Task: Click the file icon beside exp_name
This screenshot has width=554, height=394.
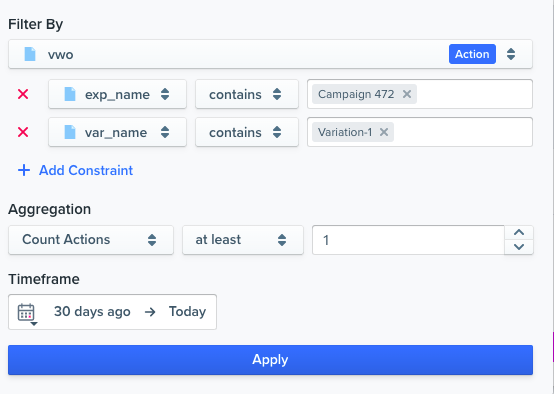Action: 70,94
